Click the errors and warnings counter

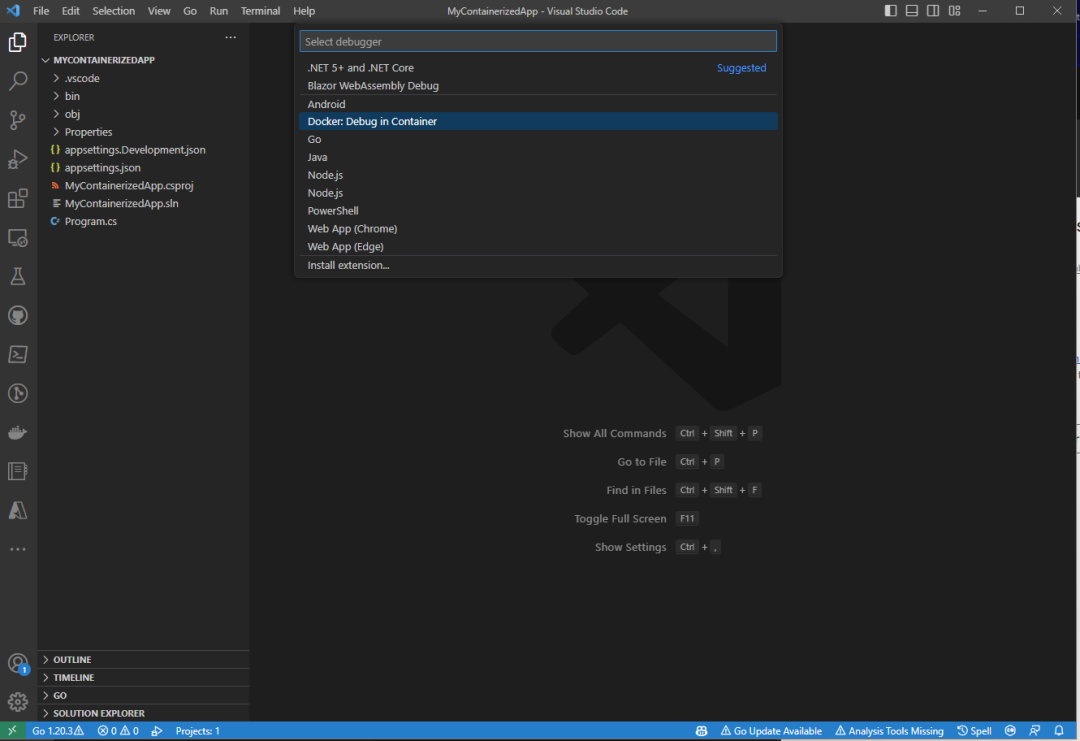click(118, 731)
